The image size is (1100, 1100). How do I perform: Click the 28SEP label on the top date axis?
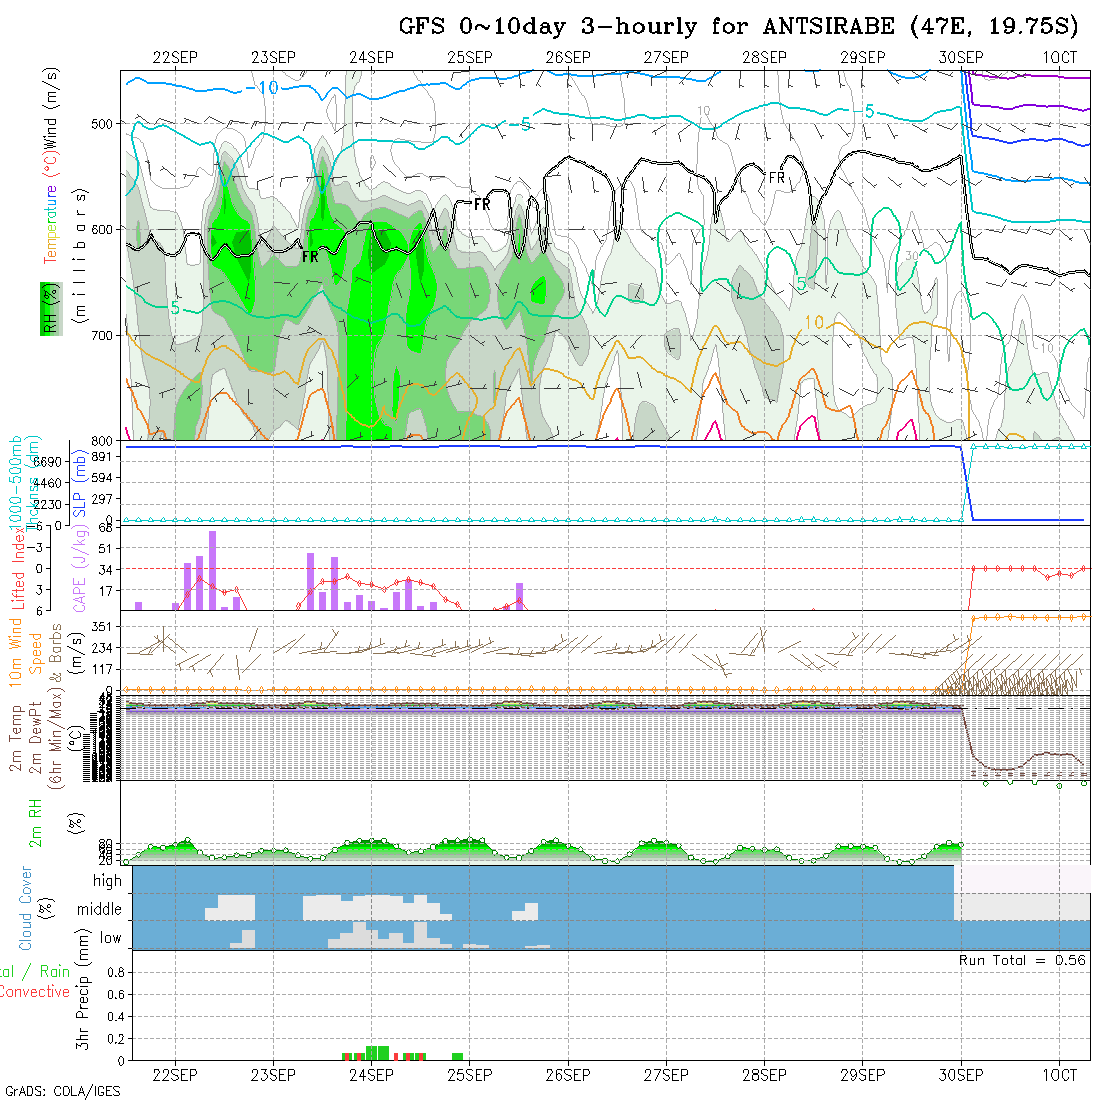pos(765,58)
